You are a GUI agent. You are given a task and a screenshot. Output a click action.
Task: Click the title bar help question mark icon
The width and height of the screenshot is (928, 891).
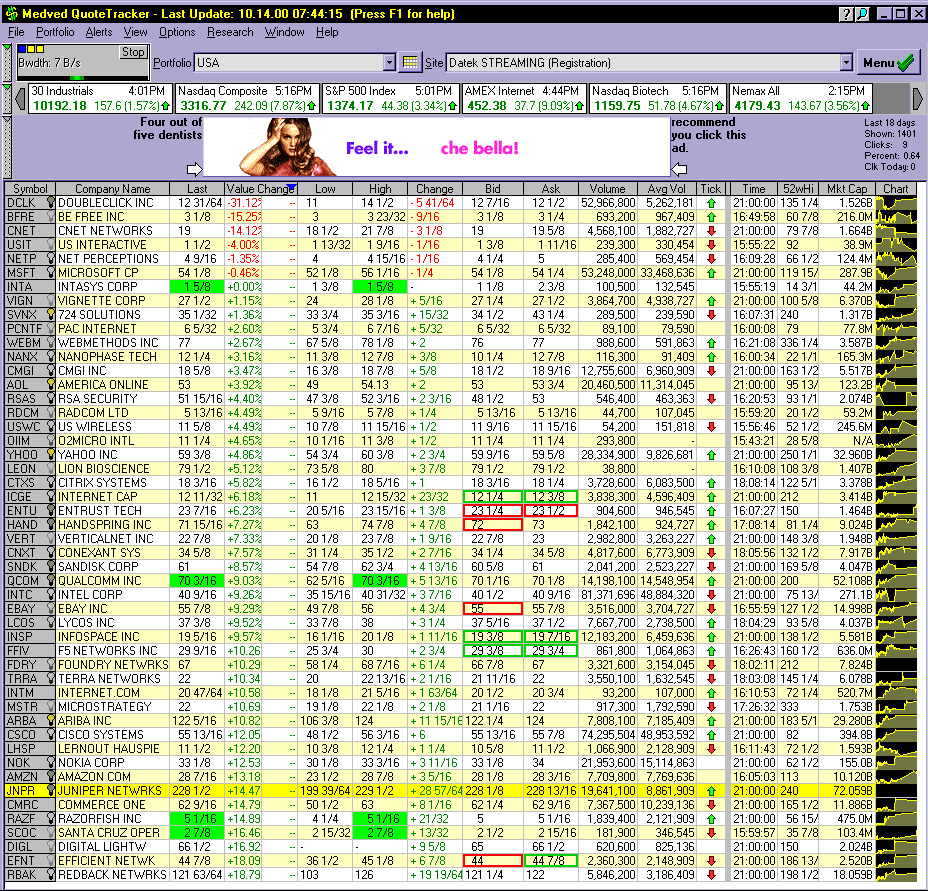tap(846, 14)
